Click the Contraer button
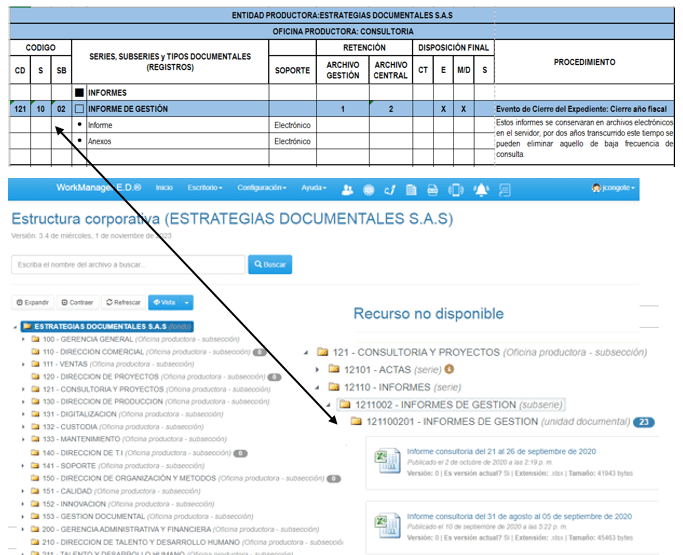 pyautogui.click(x=78, y=302)
